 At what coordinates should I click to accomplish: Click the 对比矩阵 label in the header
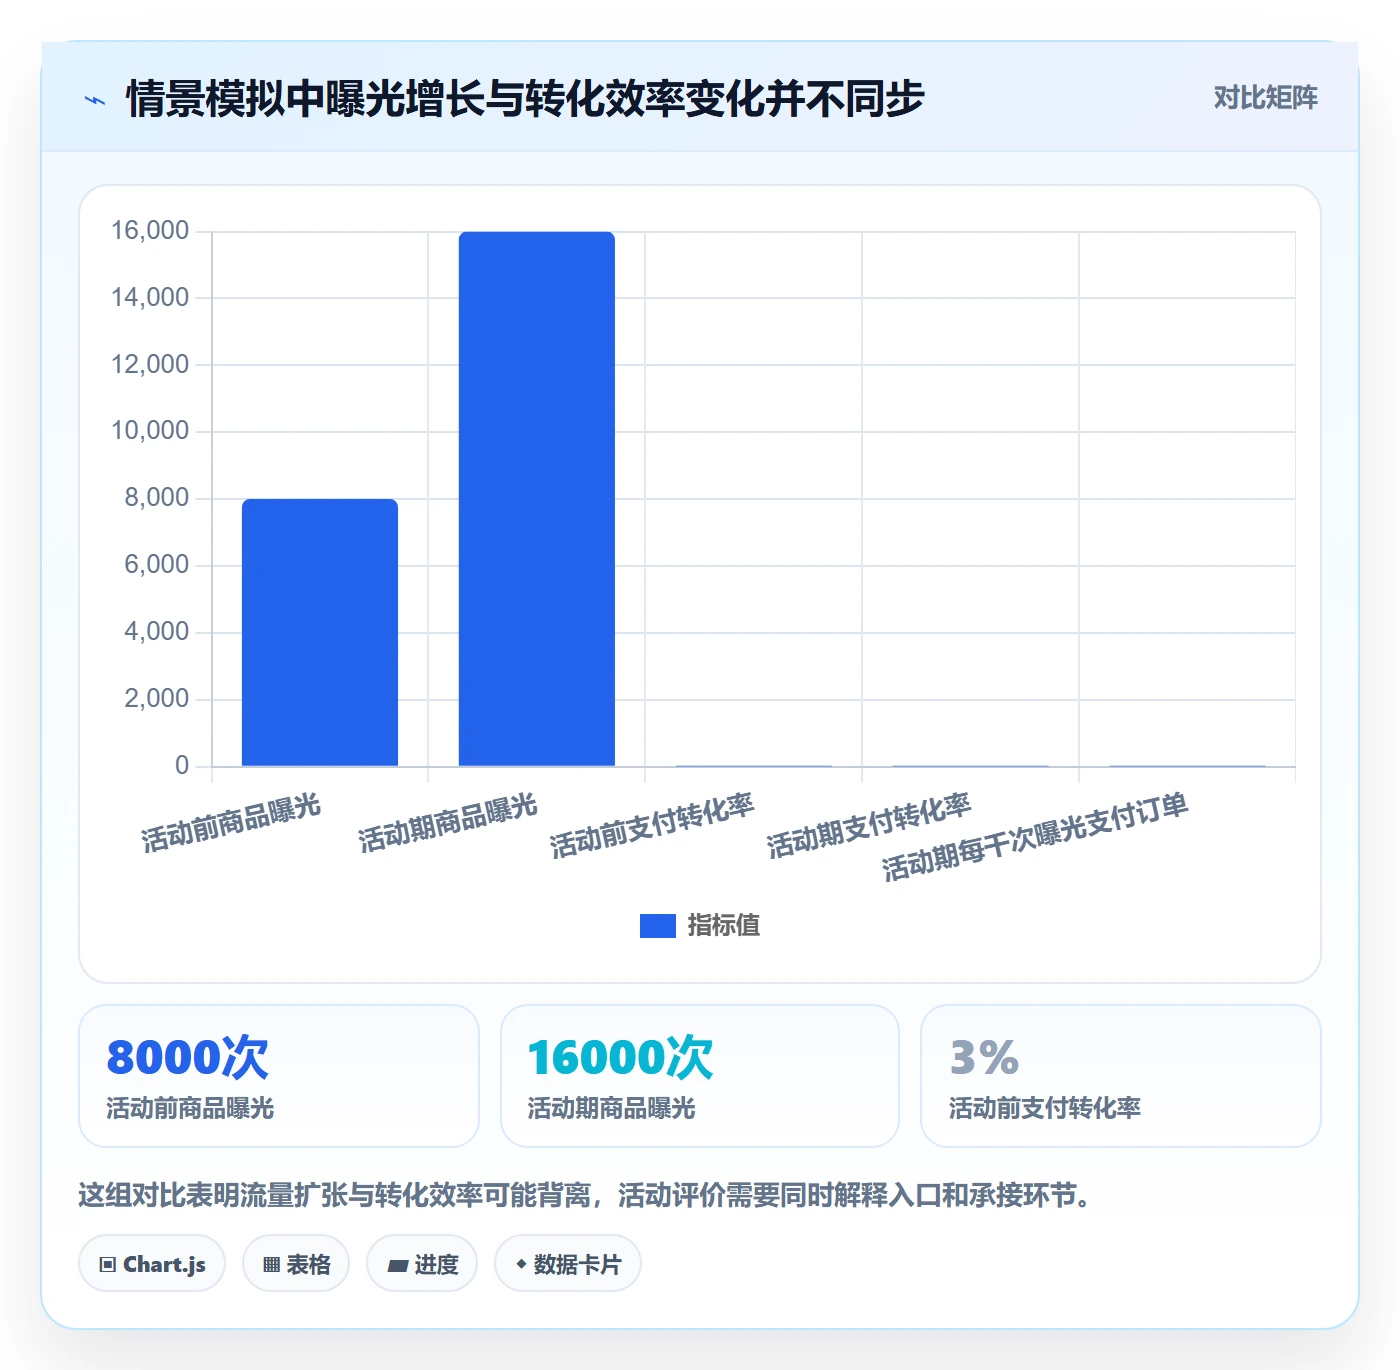pos(1265,98)
